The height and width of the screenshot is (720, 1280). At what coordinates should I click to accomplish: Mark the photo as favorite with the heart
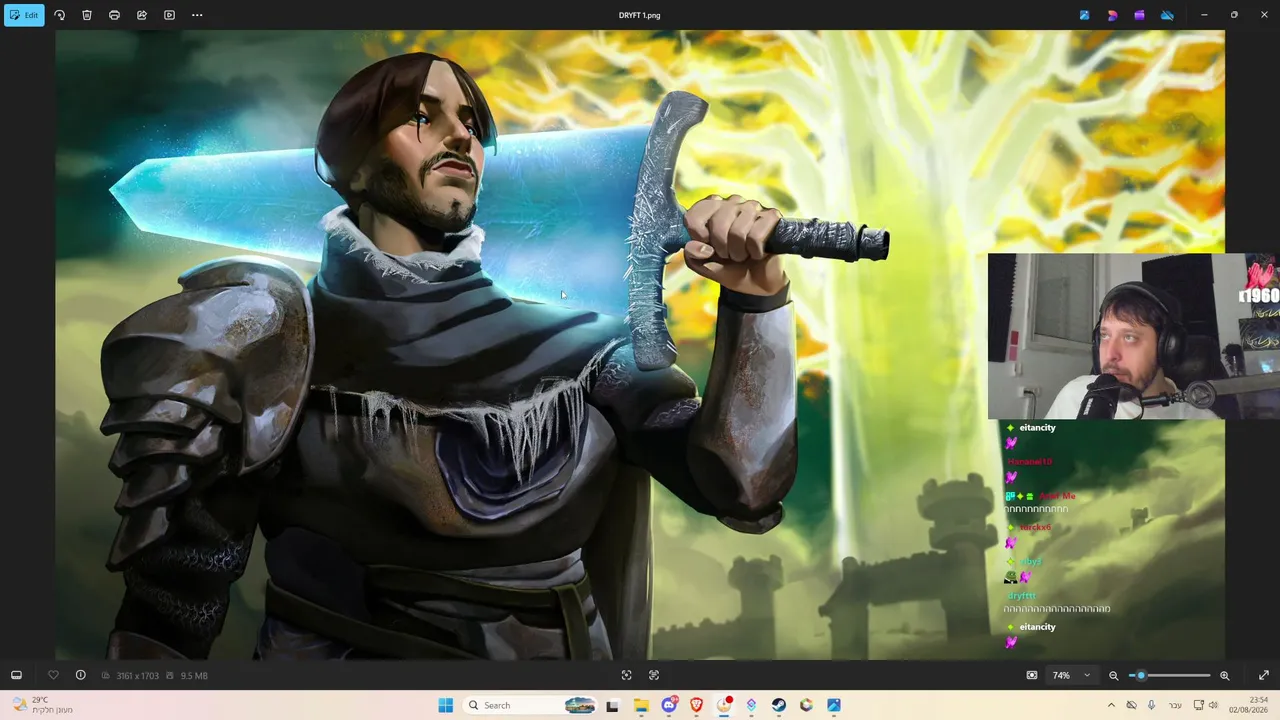pos(53,675)
